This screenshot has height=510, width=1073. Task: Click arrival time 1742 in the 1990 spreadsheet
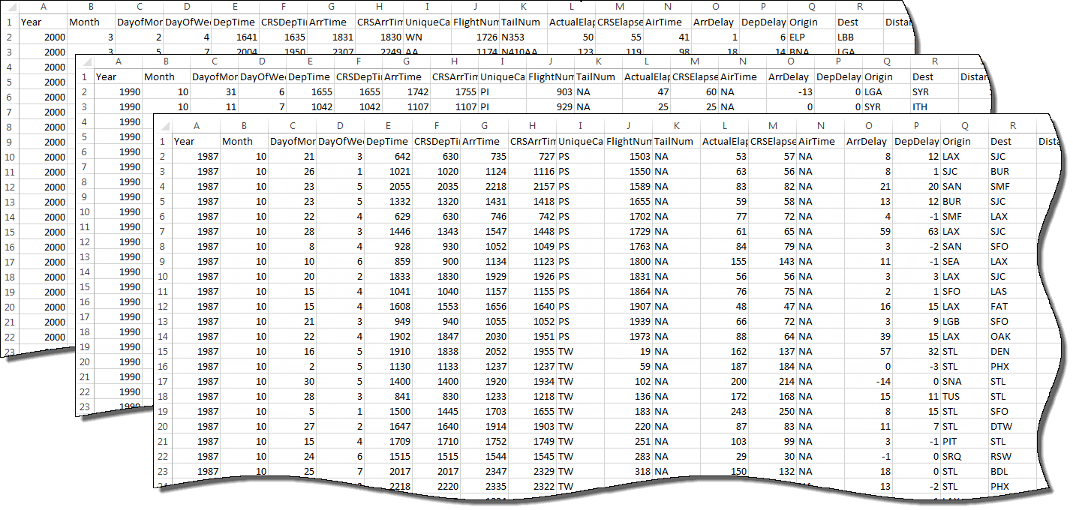coord(406,92)
